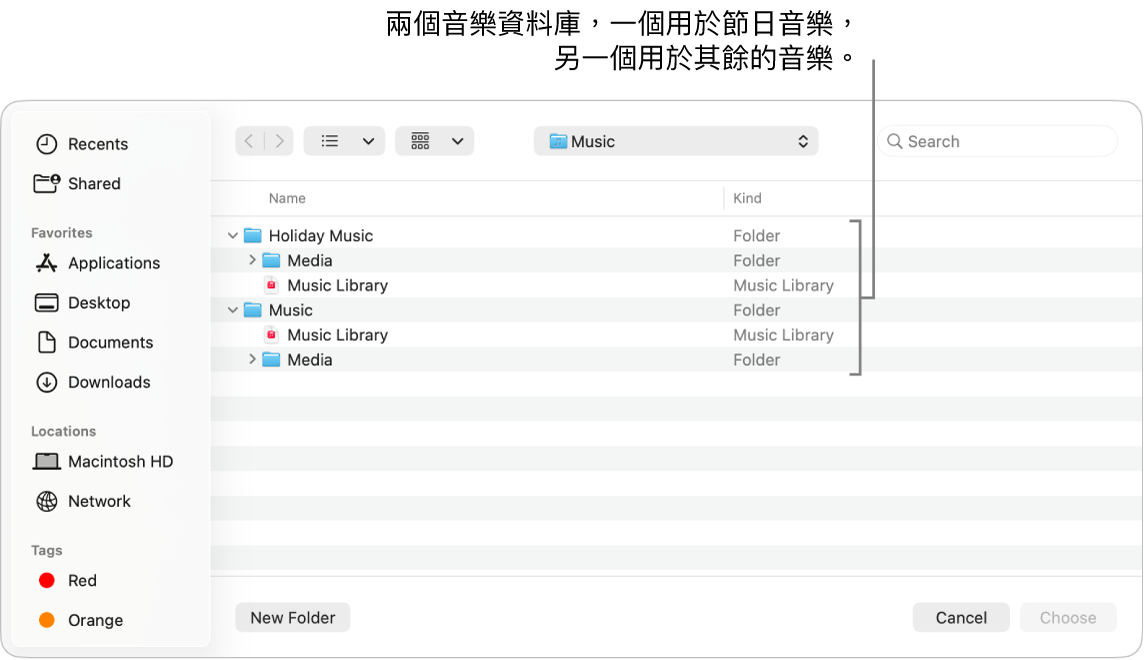Collapse the Music folder row
Viewport: 1144px width, 660px height.
point(233,310)
